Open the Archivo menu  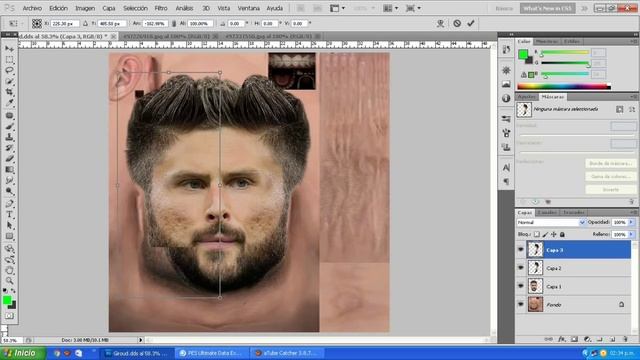[x=32, y=8]
